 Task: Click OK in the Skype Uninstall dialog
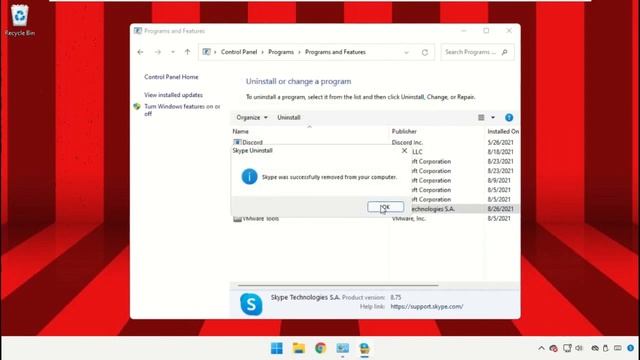point(385,207)
